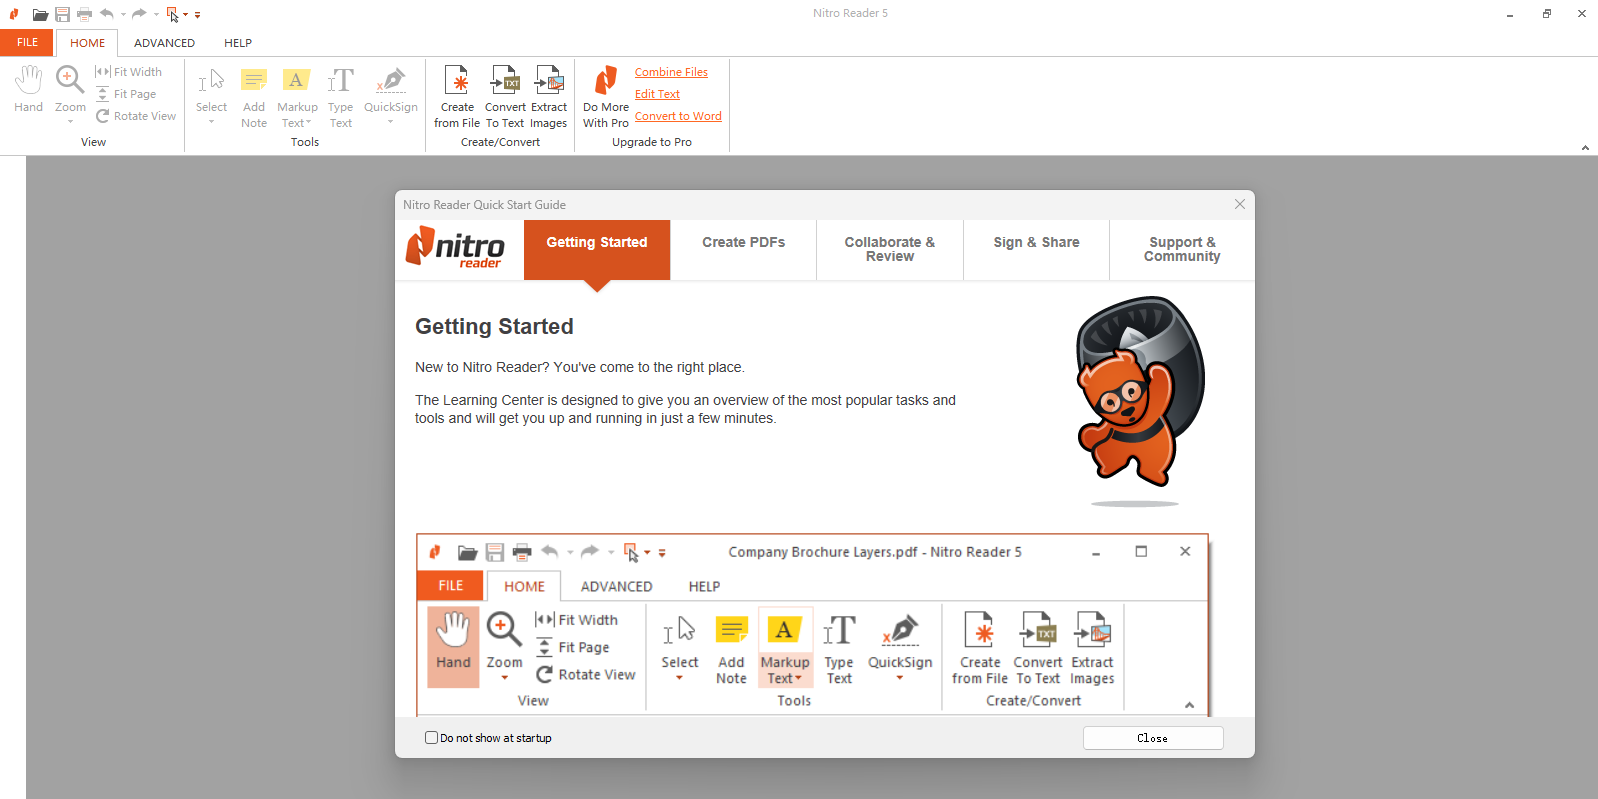1598x799 pixels.
Task: Open the Sign & Share tab
Action: click(x=1036, y=243)
